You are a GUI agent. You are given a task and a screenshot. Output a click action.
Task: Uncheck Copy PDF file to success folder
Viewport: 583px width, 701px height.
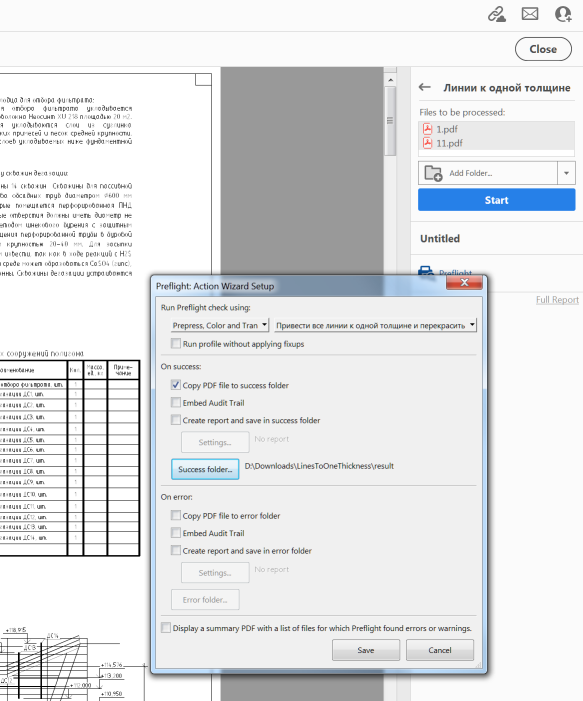[176, 385]
